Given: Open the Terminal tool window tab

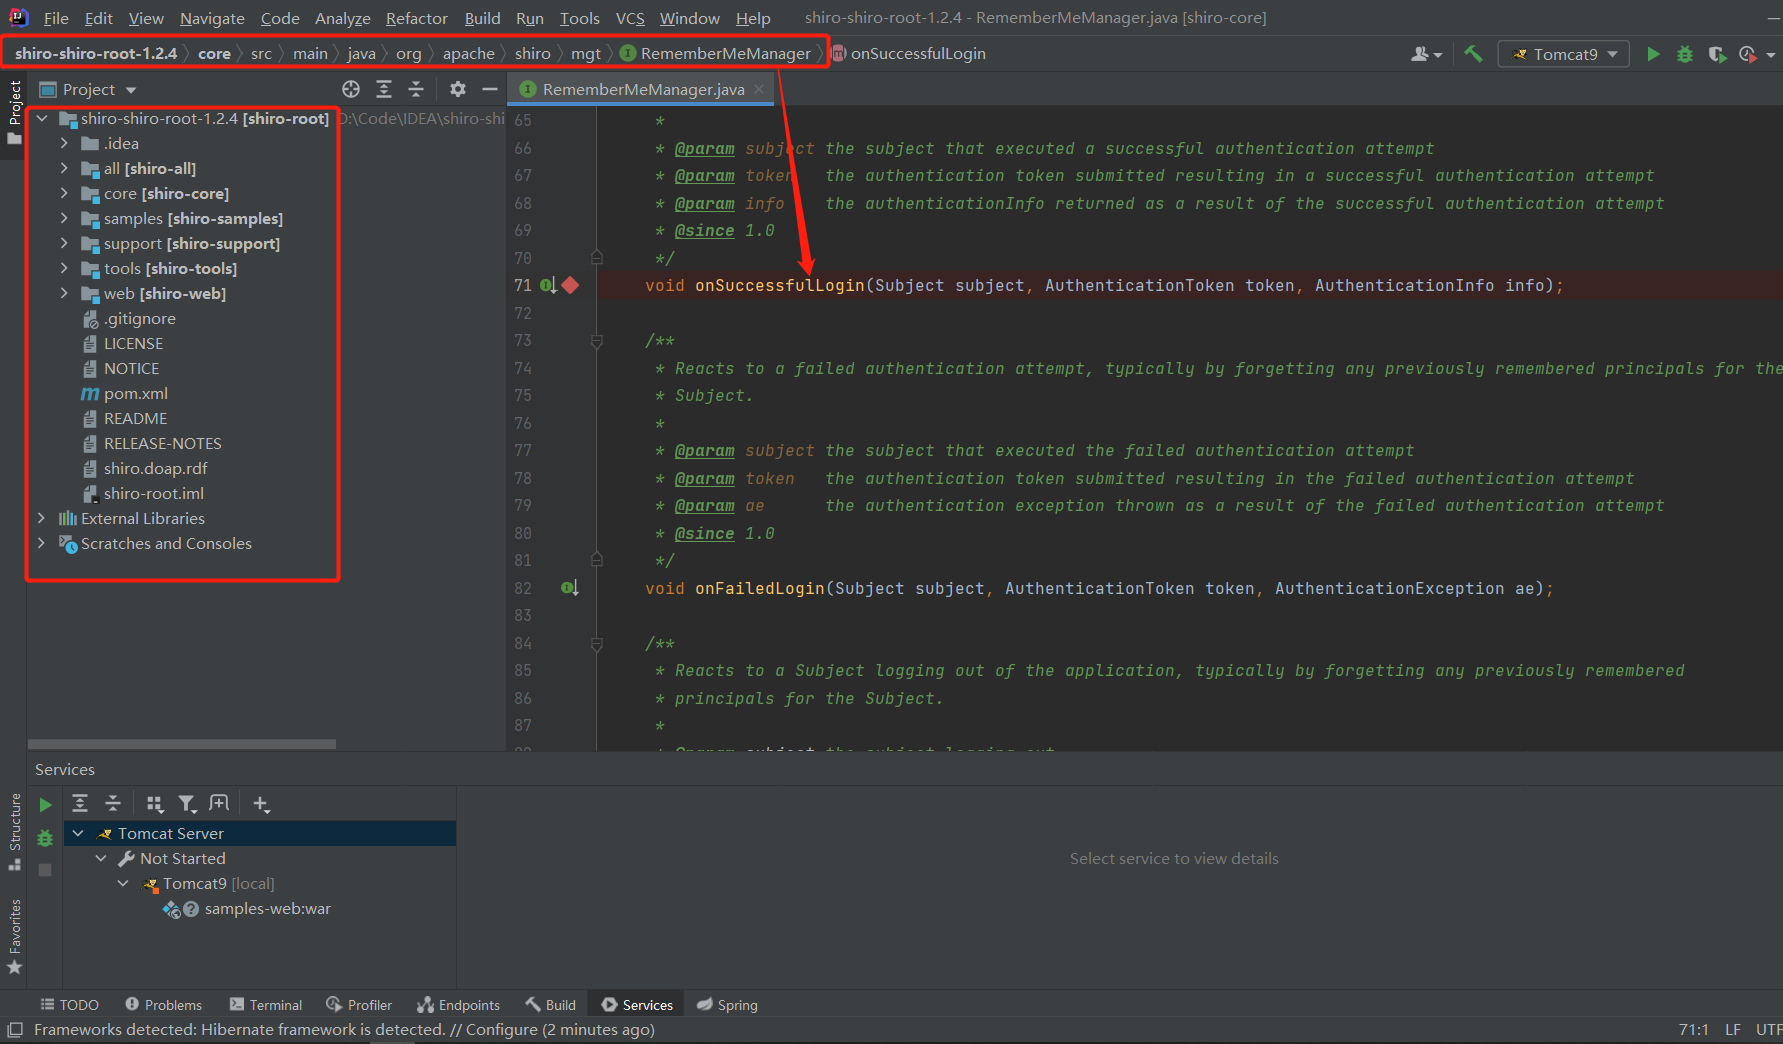Looking at the screenshot, I should click(x=265, y=1005).
